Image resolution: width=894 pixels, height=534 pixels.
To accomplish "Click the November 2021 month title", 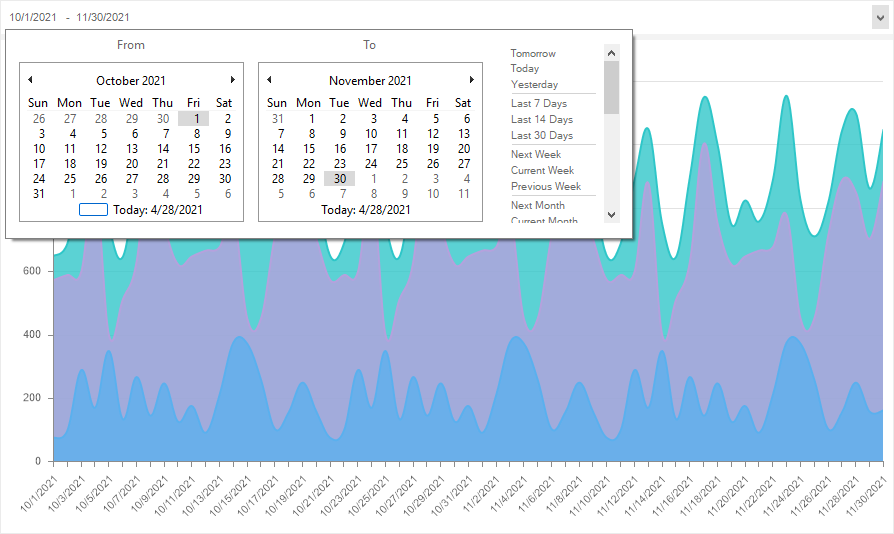I will pyautogui.click(x=370, y=81).
